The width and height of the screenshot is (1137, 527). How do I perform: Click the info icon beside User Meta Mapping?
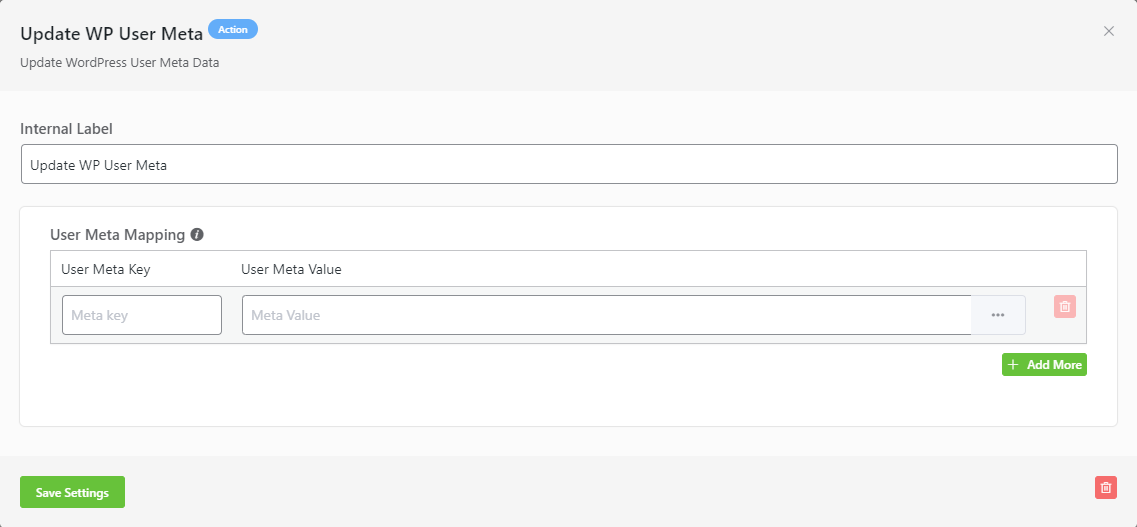[x=197, y=235]
